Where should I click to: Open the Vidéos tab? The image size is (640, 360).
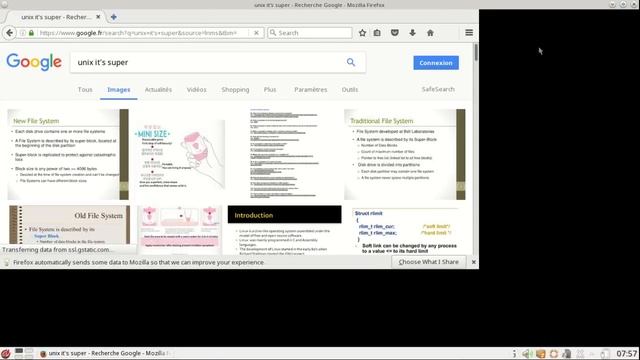point(196,89)
